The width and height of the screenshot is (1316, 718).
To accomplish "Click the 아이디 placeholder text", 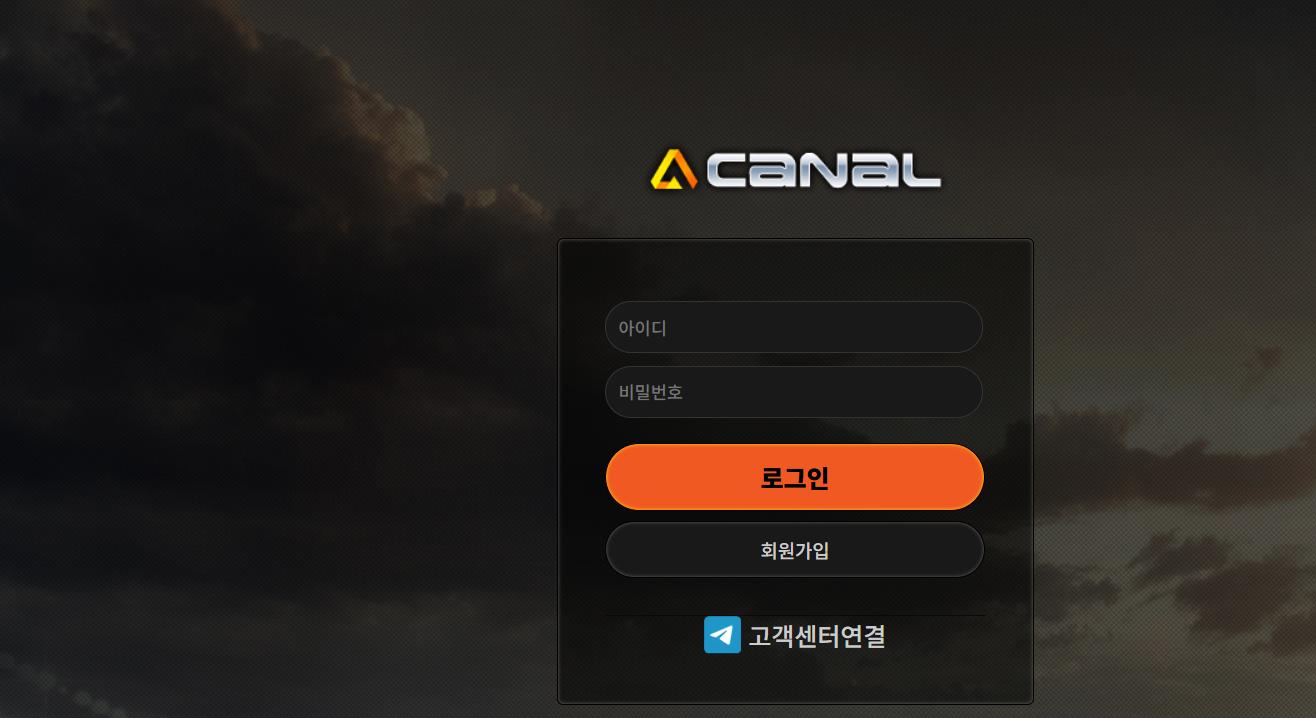I will point(642,327).
